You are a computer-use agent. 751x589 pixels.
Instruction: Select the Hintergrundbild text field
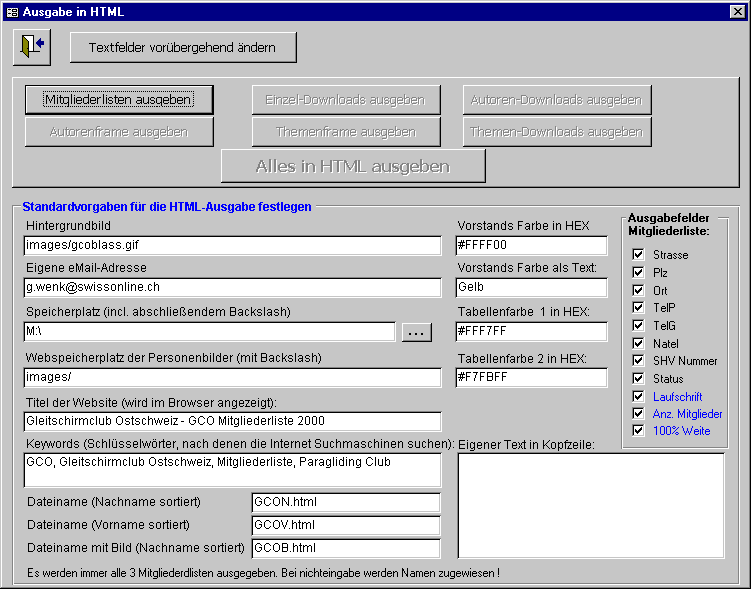pyautogui.click(x=232, y=245)
